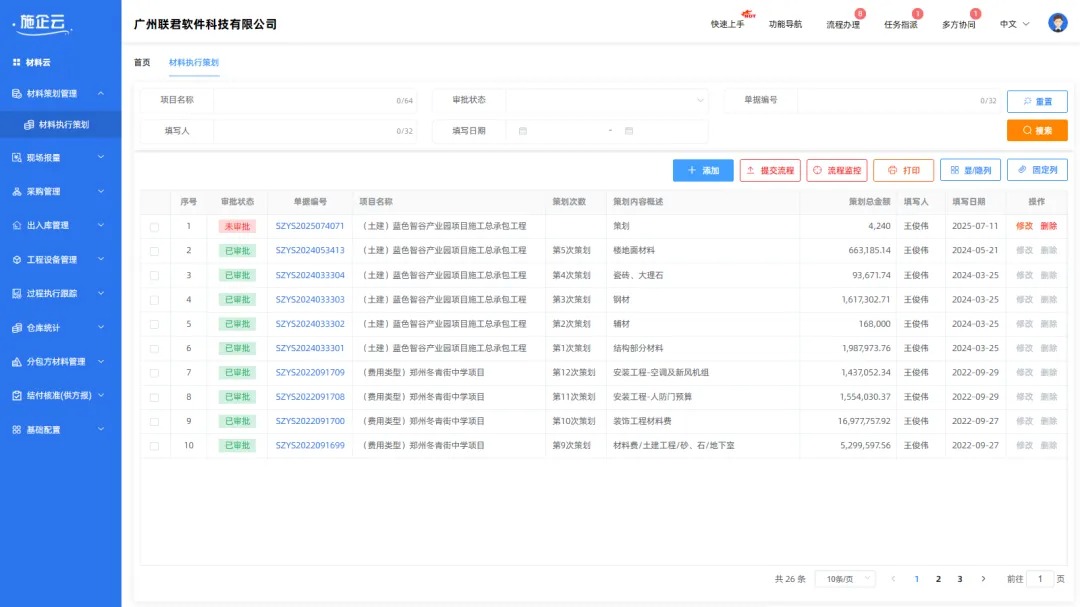Switch to the 首页 tab
This screenshot has height=607, width=1080.
pos(142,62)
